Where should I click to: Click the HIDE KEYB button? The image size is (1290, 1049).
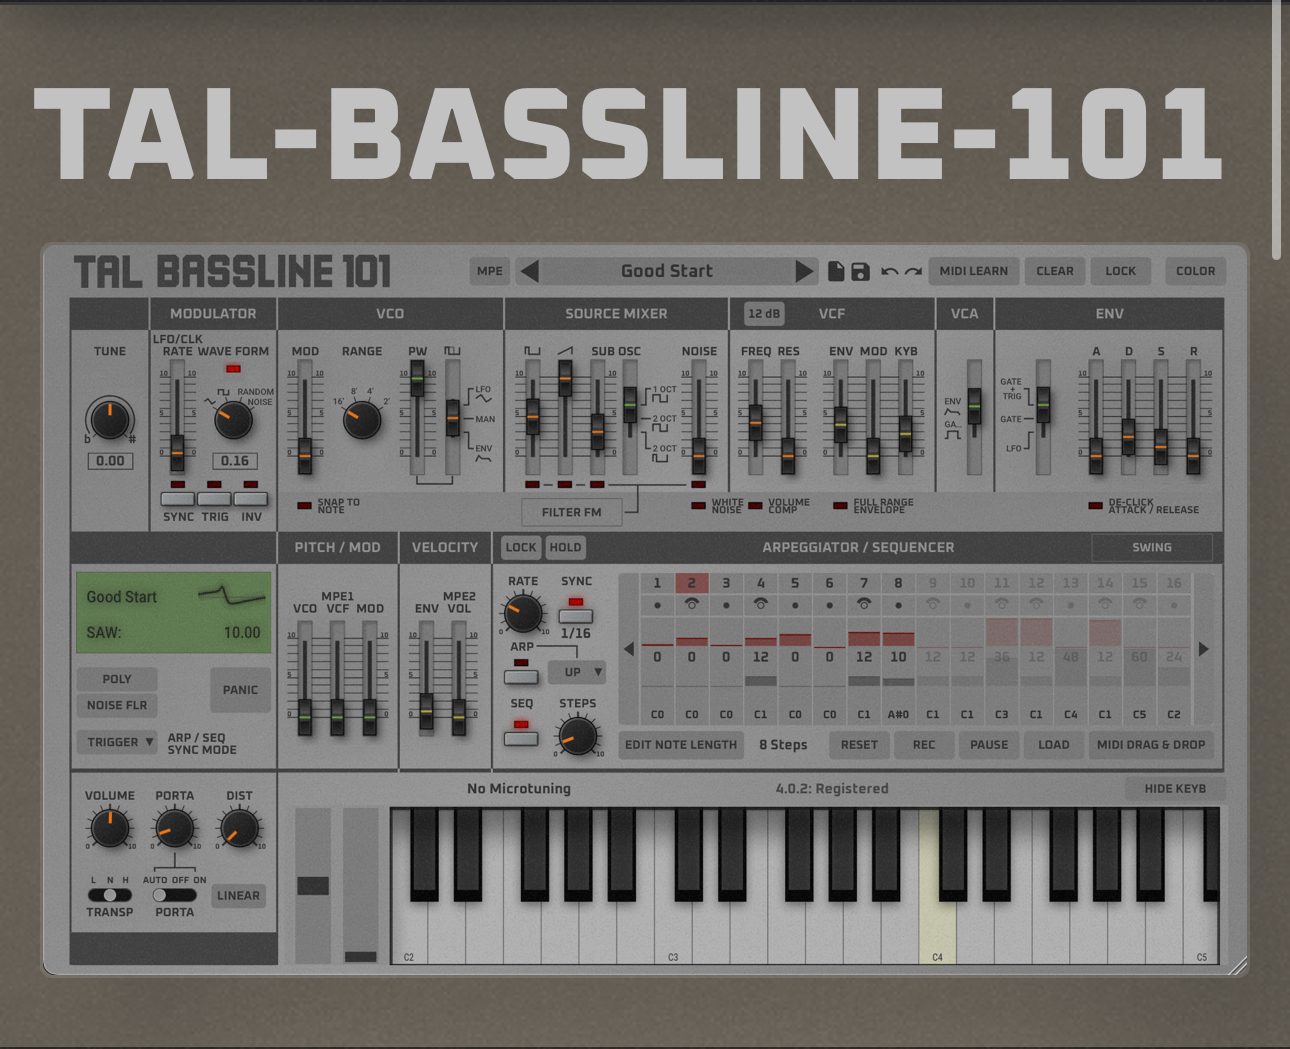tap(1175, 788)
